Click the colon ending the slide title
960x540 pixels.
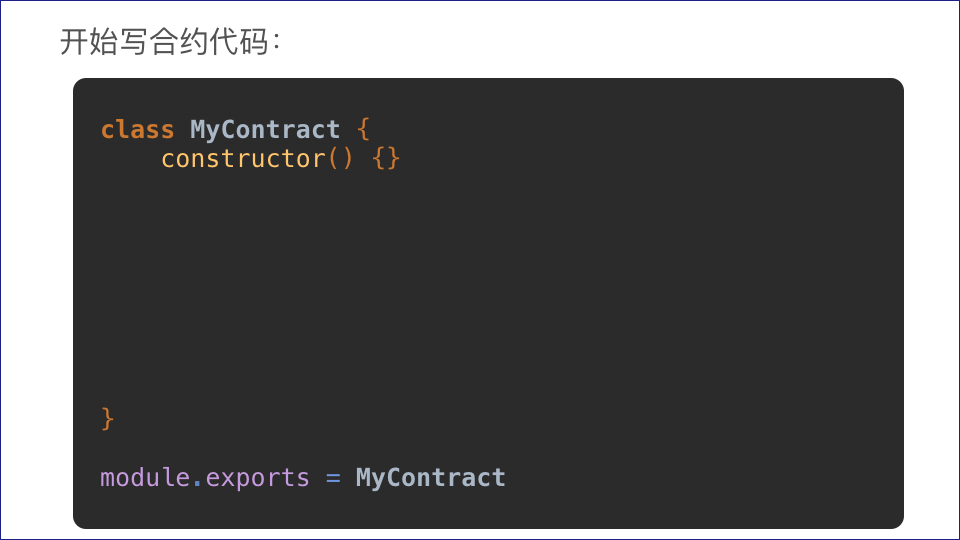click(x=276, y=43)
